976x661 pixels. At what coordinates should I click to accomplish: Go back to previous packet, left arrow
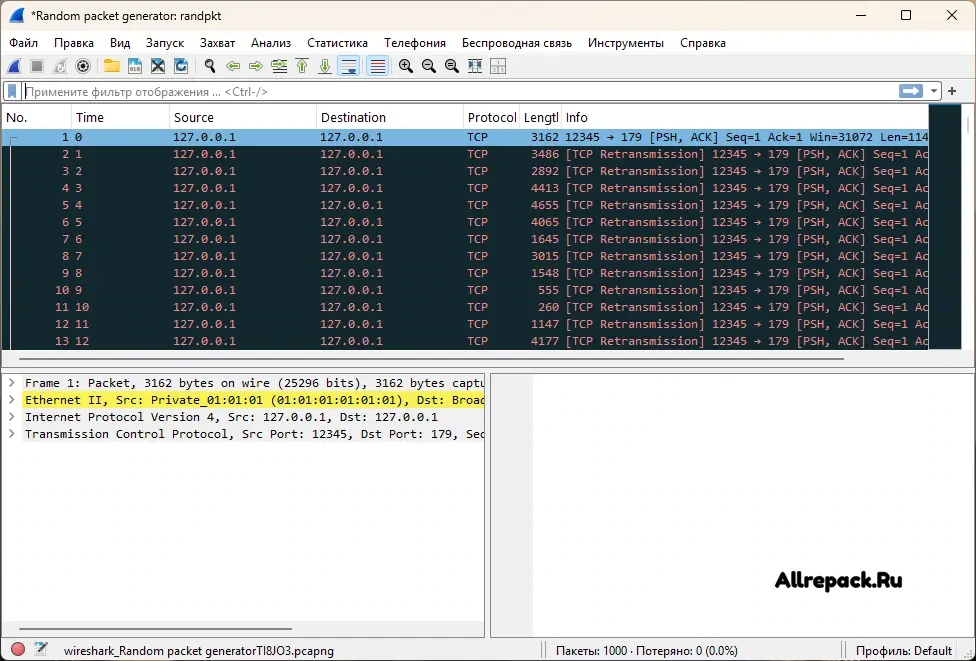(233, 66)
